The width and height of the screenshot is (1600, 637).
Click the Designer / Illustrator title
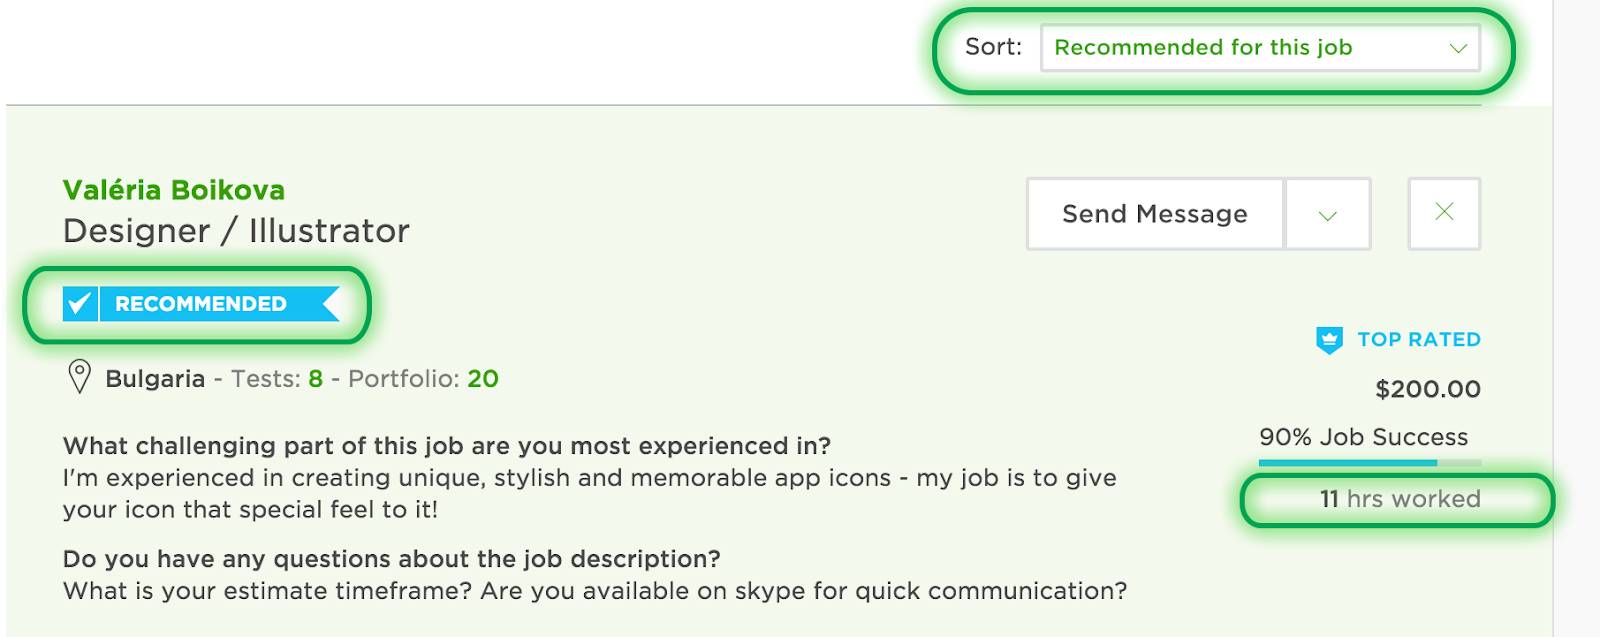point(236,231)
